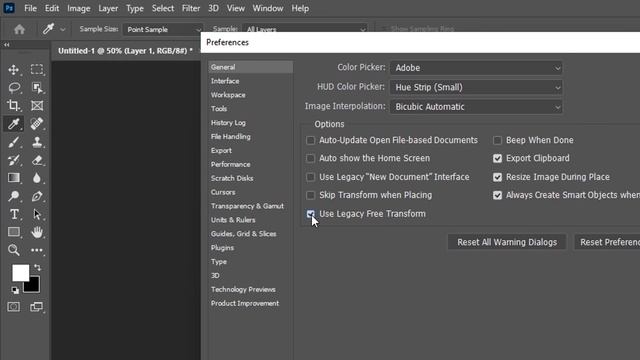640x360 pixels.
Task: Select the Rectangle shape tool
Action: pyautogui.click(x=13, y=232)
